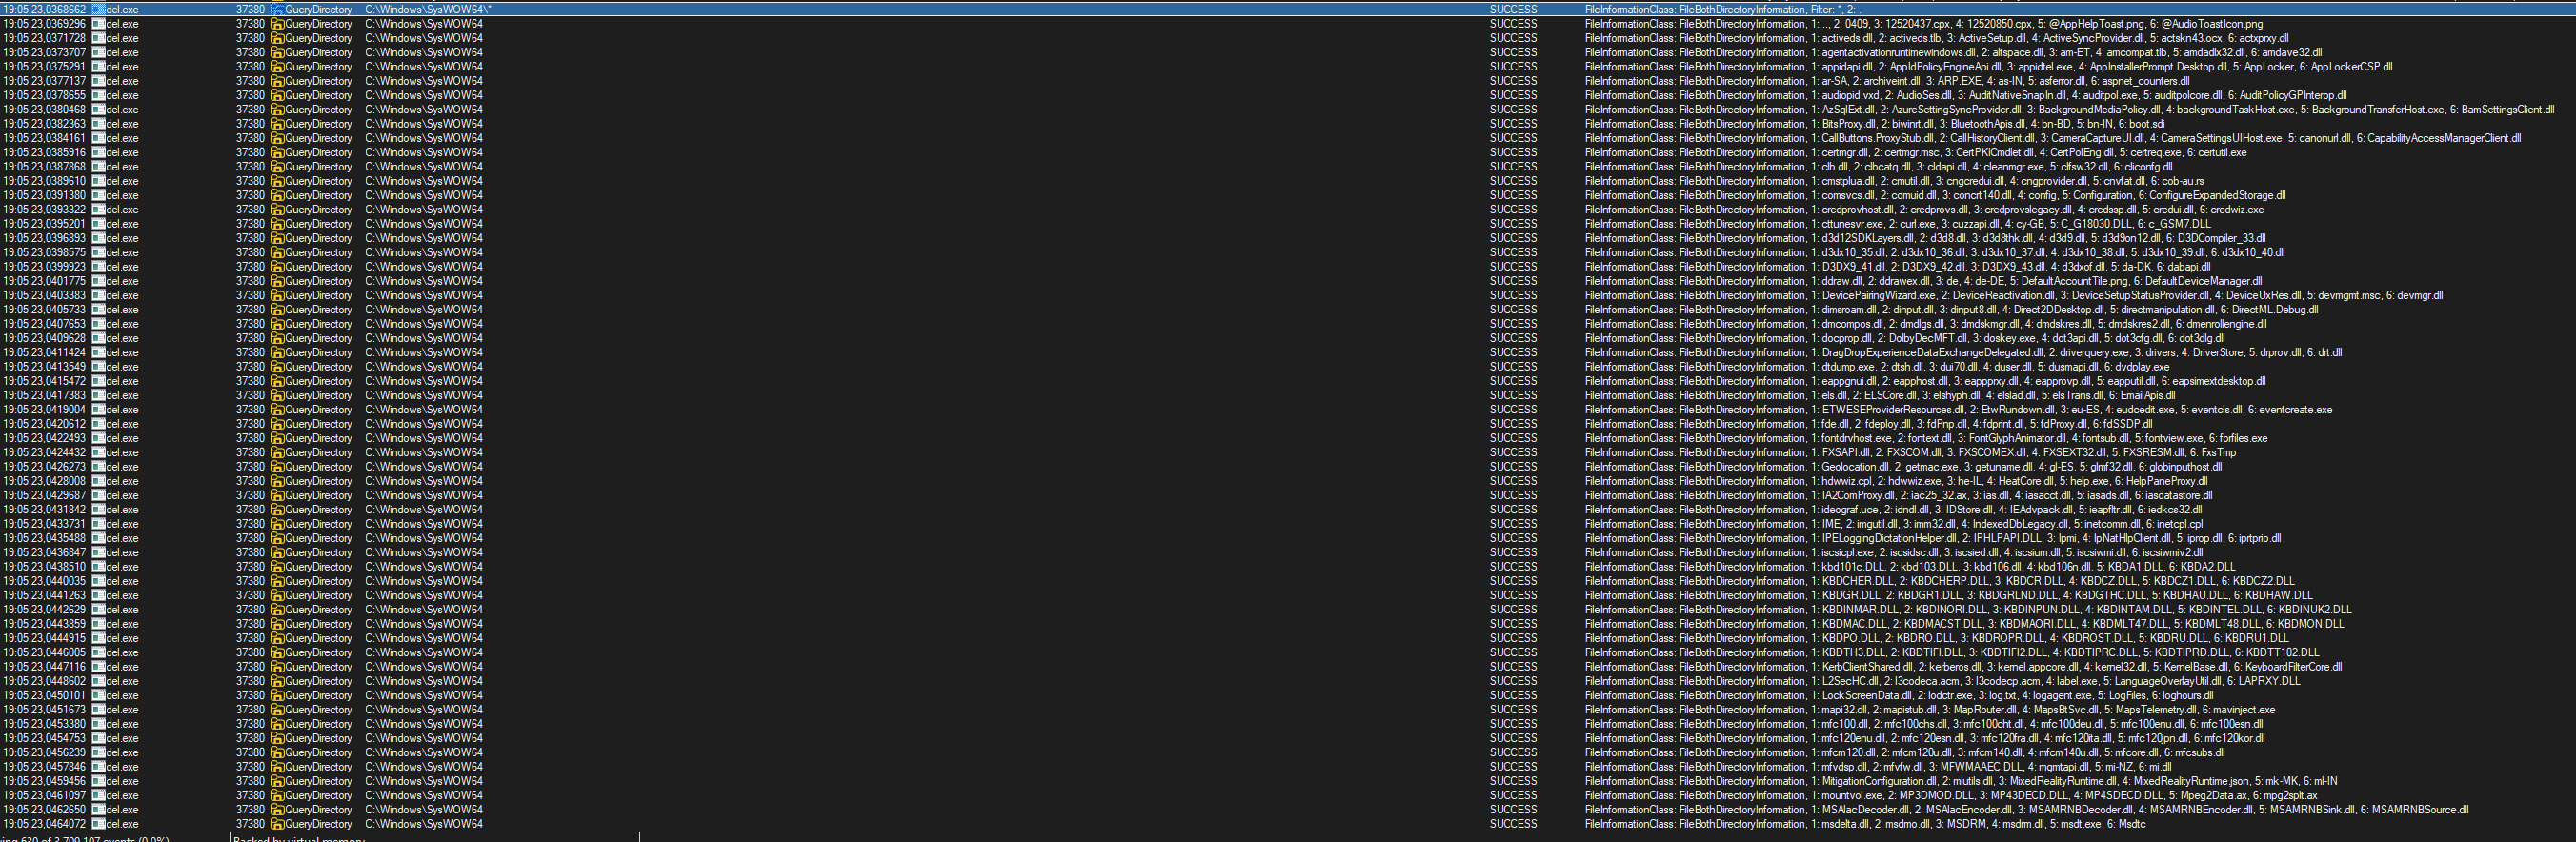The height and width of the screenshot is (842, 2576).
Task: Click the del.exe process icon in row 19:05:23,0389610
Action: pyautogui.click(x=98, y=181)
